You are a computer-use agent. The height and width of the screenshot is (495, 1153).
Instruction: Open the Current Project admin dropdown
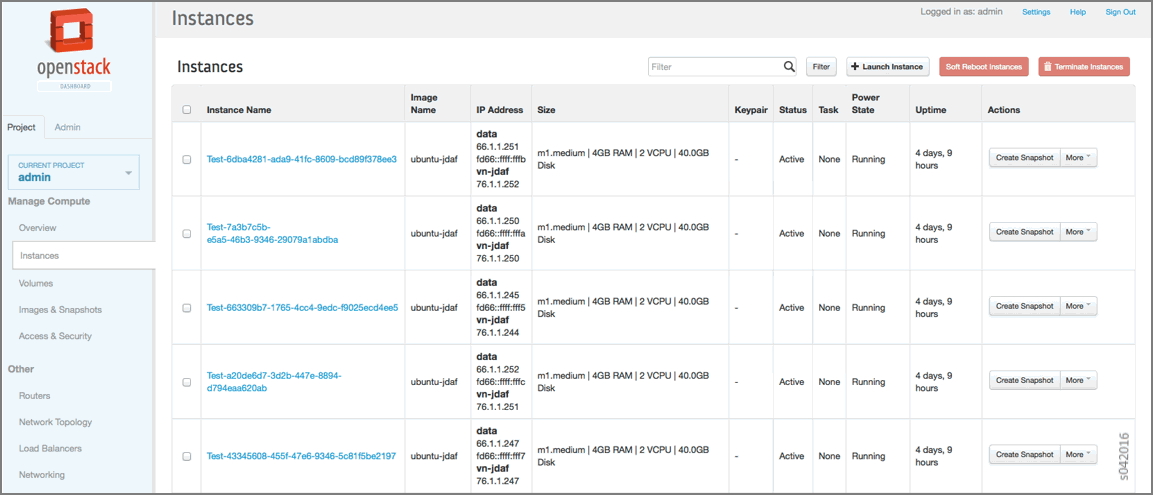(74, 172)
